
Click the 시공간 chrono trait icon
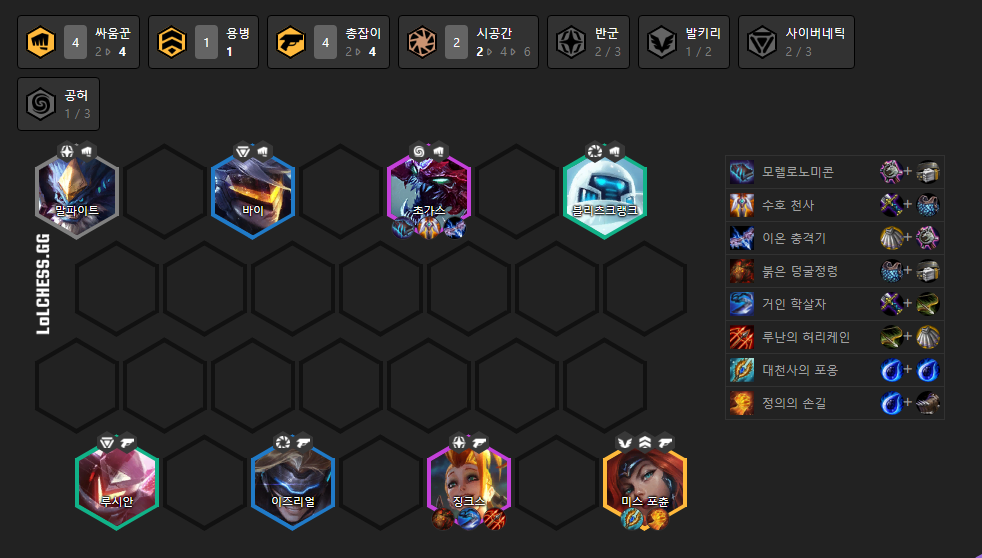tap(421, 43)
